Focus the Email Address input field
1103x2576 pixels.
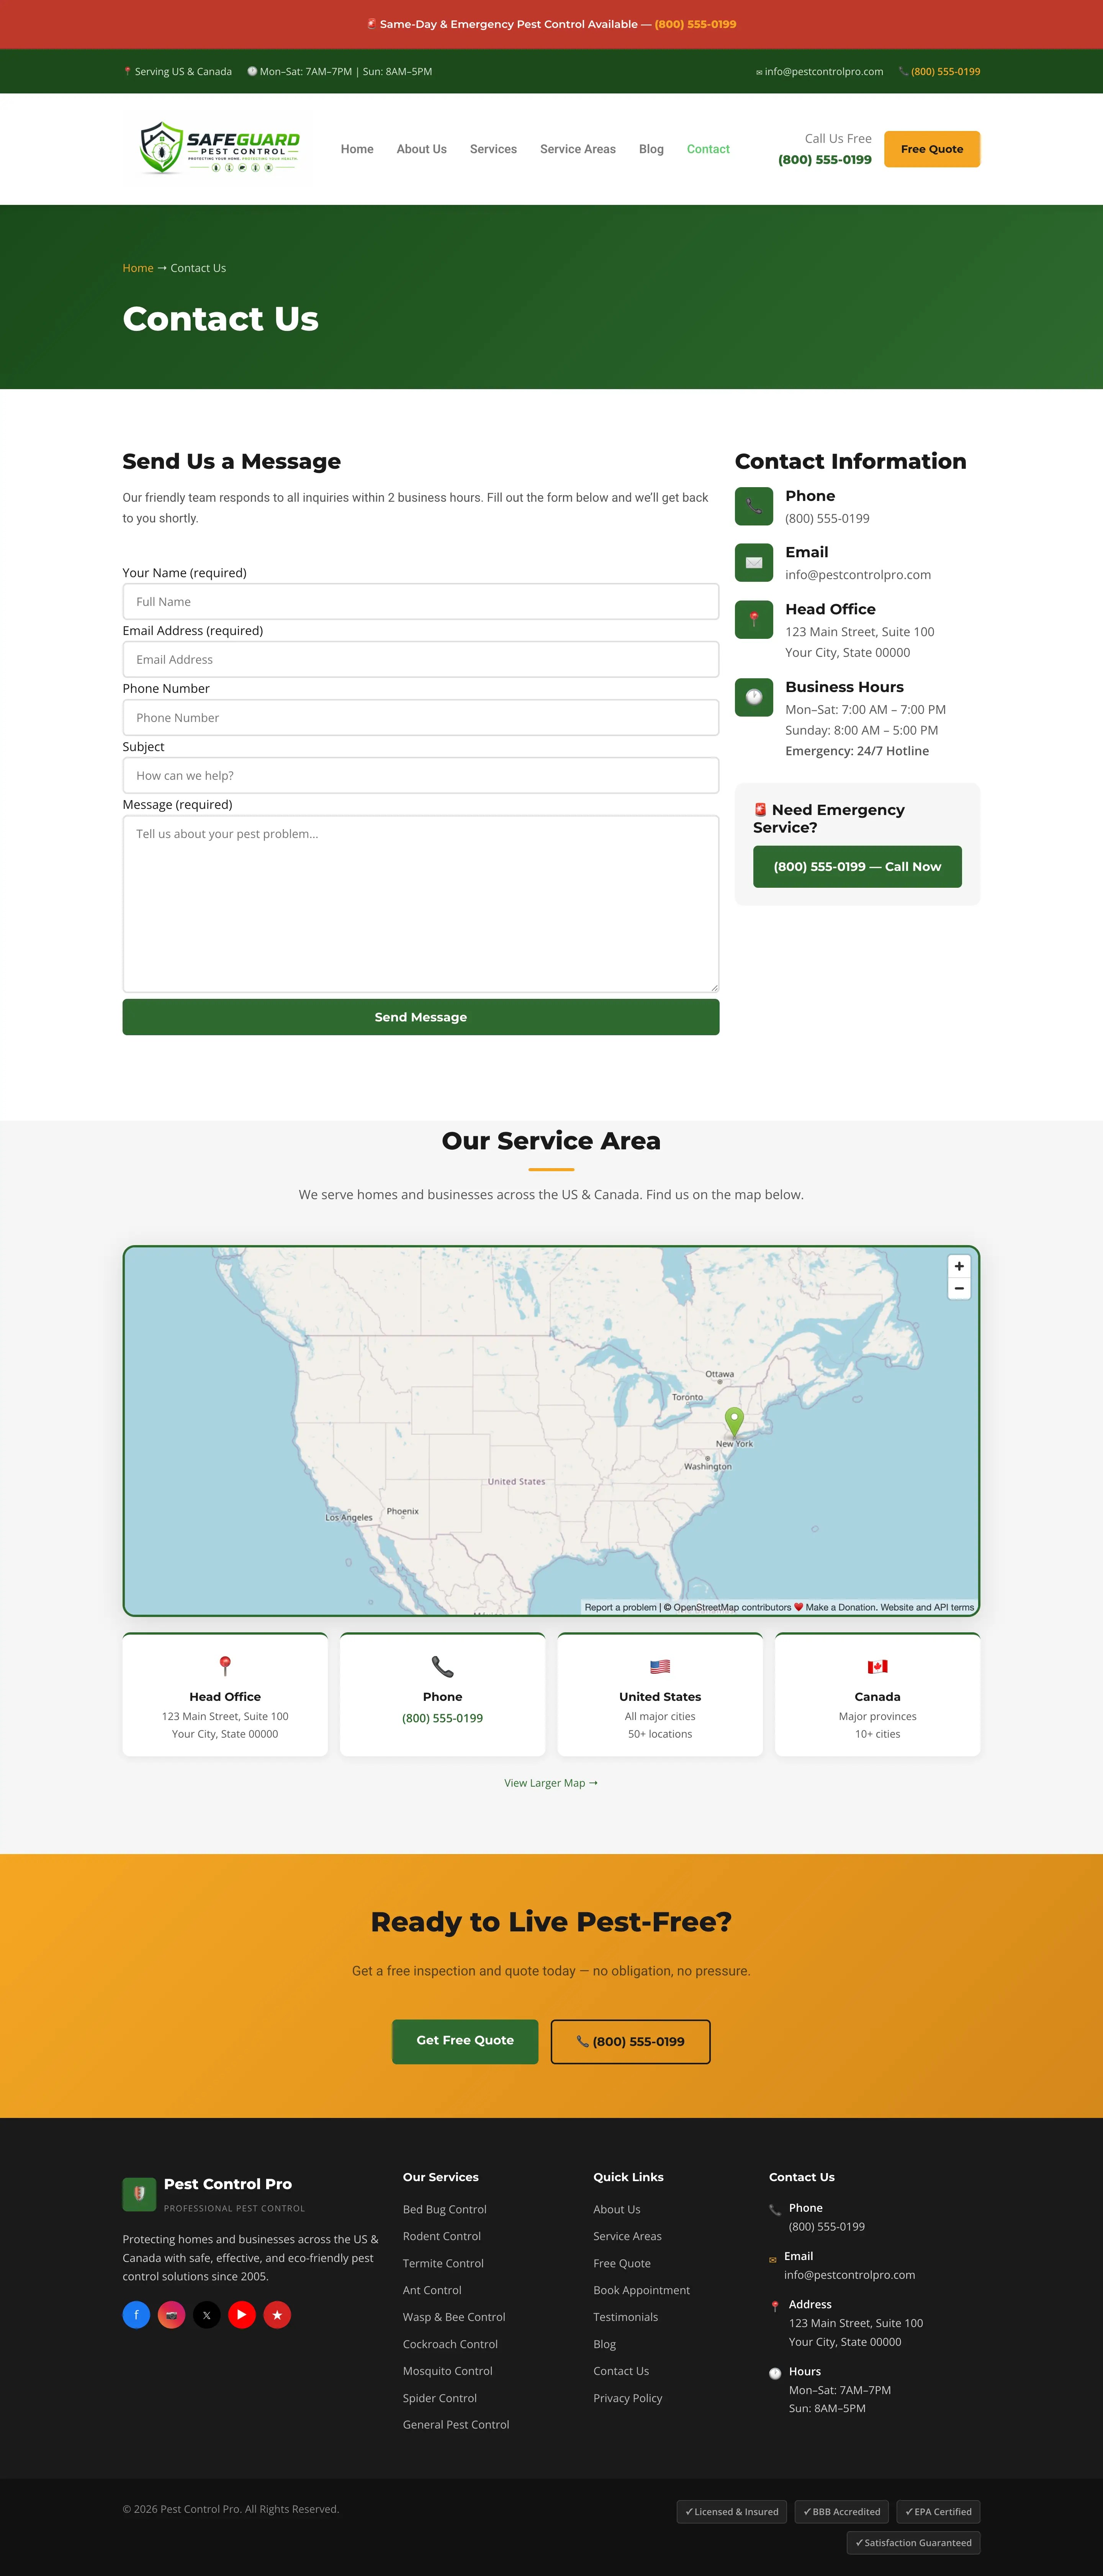[x=421, y=660]
